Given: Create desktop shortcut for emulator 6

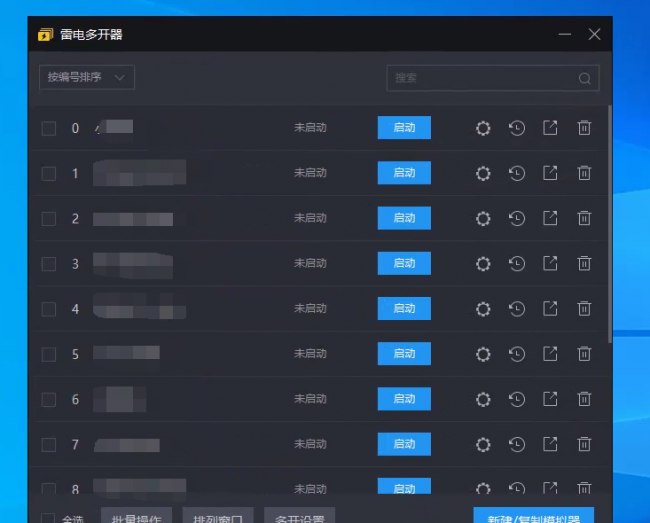Looking at the screenshot, I should (550, 399).
